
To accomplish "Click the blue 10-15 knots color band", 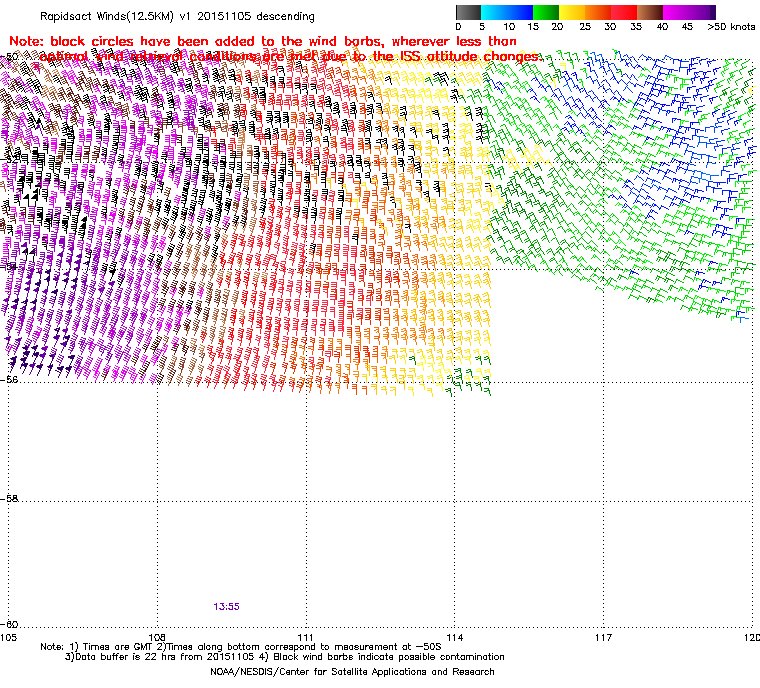I will (x=520, y=12).
